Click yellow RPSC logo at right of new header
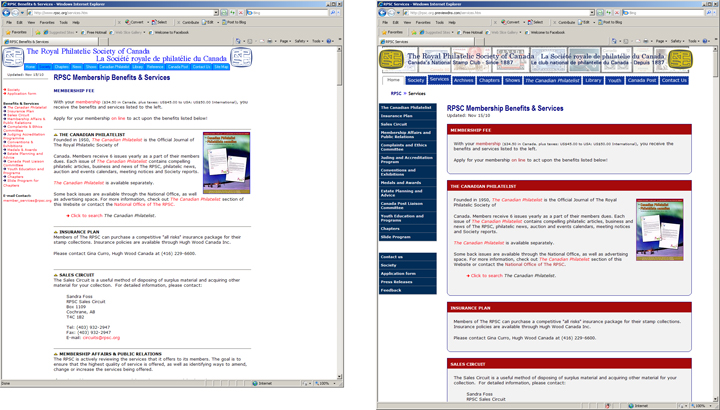 [x=681, y=60]
